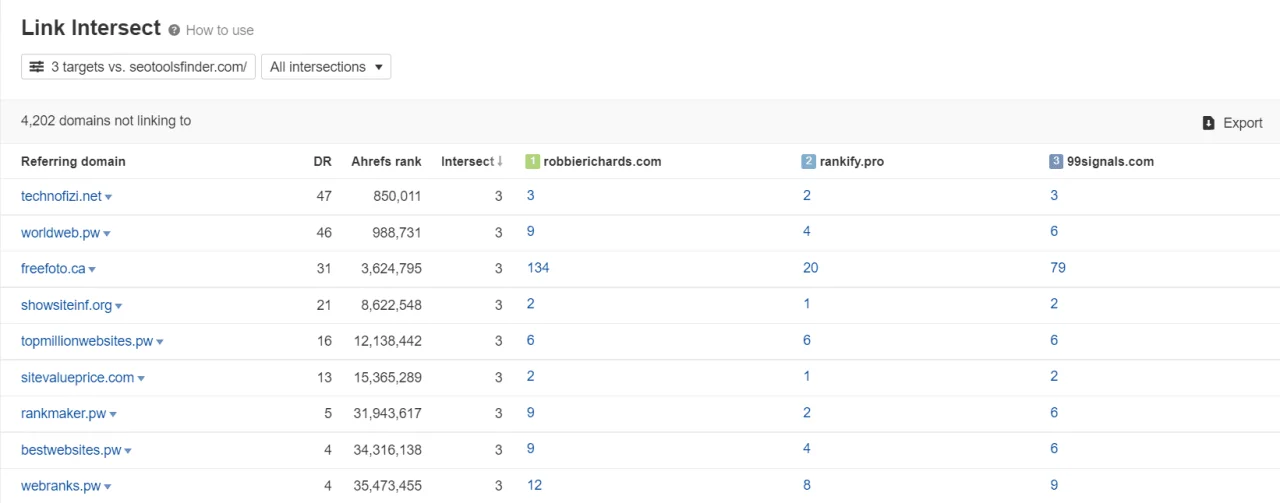Expand the bestwebsites.pw domain arrow
Screen dimensions: 1280x503
tap(128, 451)
